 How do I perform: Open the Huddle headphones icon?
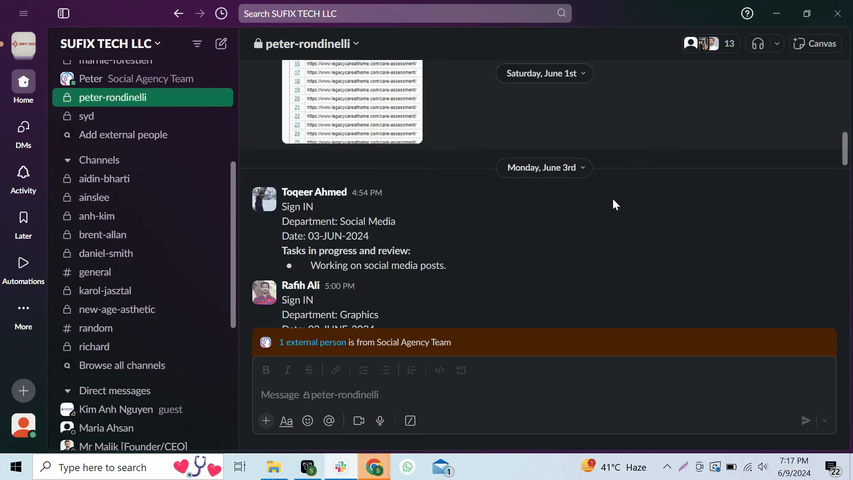758,44
